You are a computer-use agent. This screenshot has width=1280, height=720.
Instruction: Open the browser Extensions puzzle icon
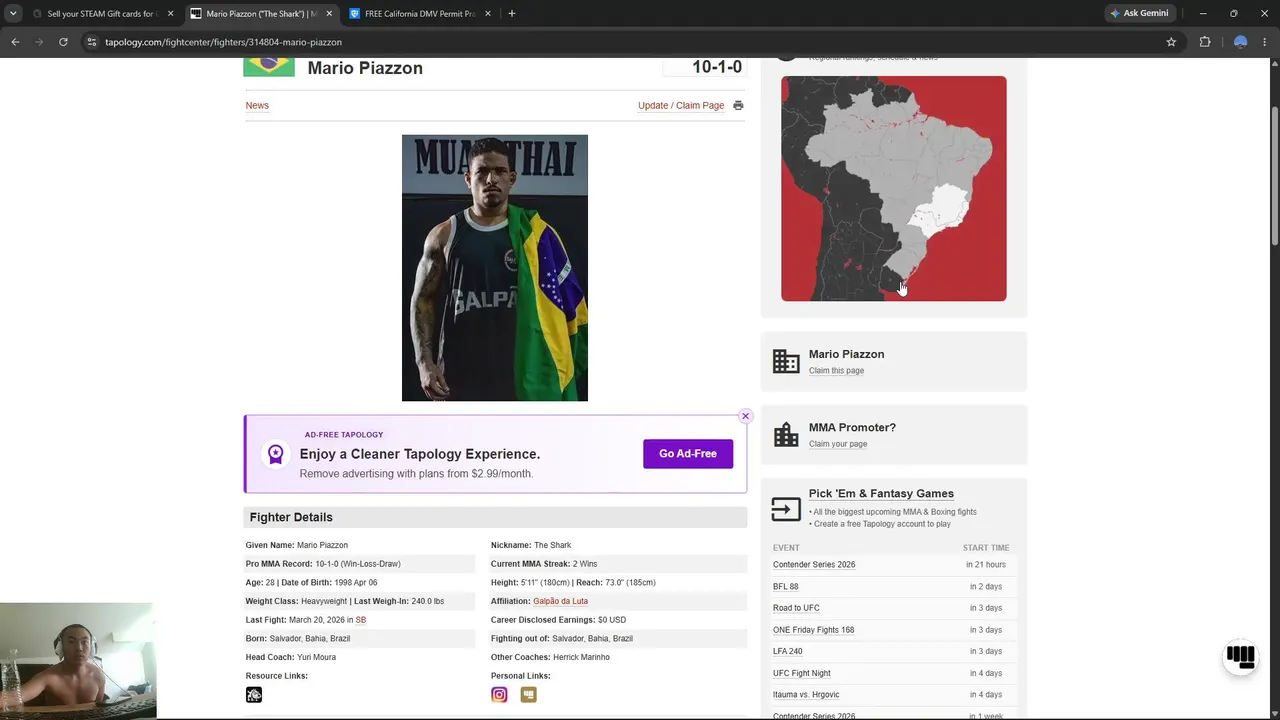1205,42
